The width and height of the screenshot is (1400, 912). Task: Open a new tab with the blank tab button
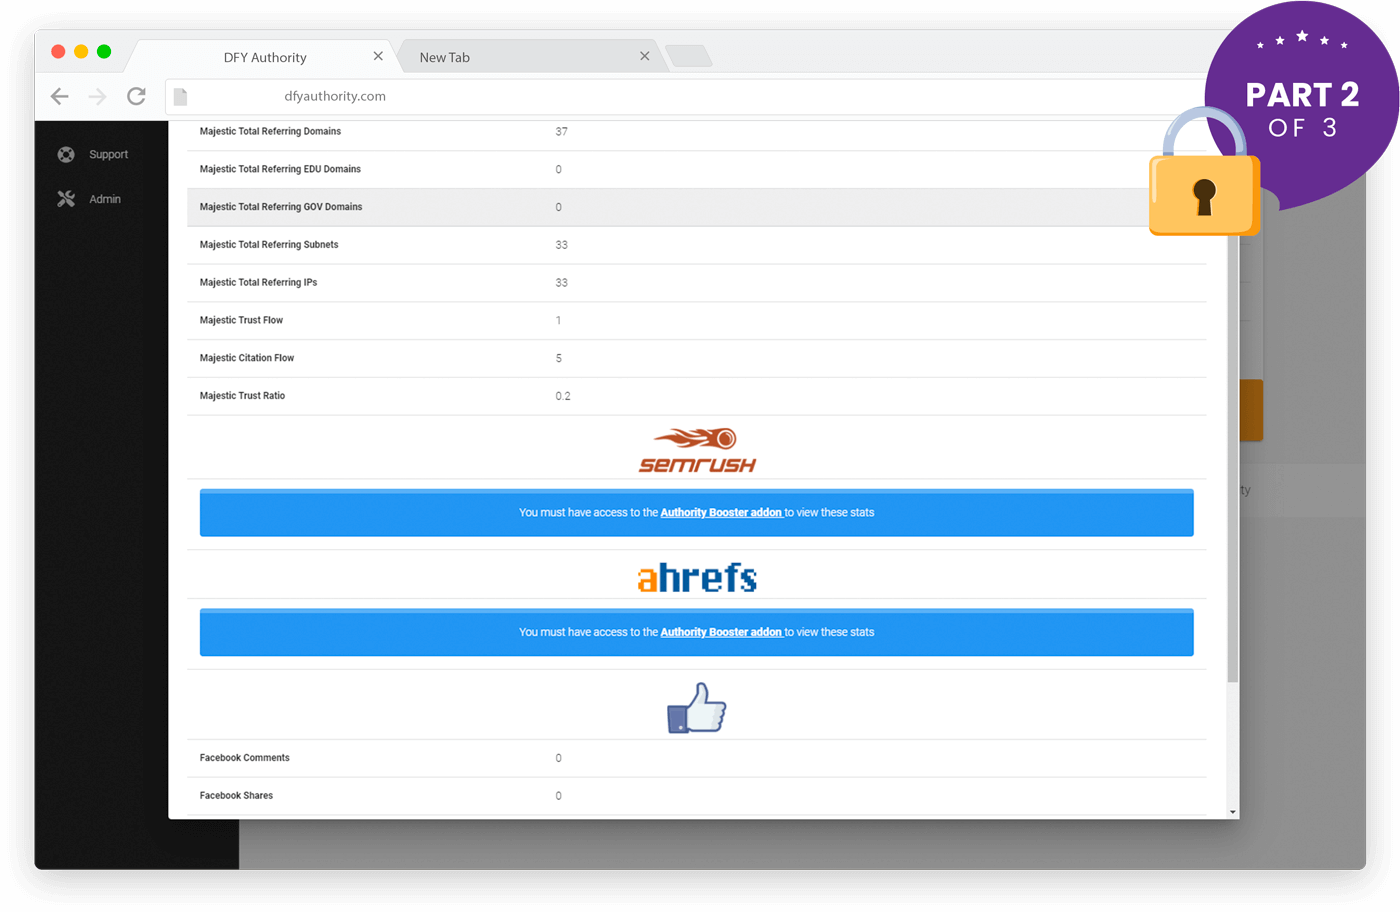pos(689,56)
